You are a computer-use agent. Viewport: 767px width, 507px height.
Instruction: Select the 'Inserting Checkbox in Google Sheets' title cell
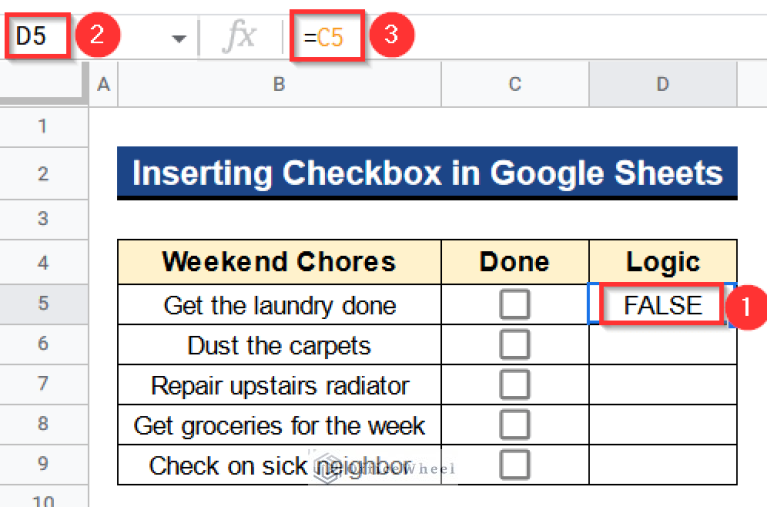[x=427, y=173]
